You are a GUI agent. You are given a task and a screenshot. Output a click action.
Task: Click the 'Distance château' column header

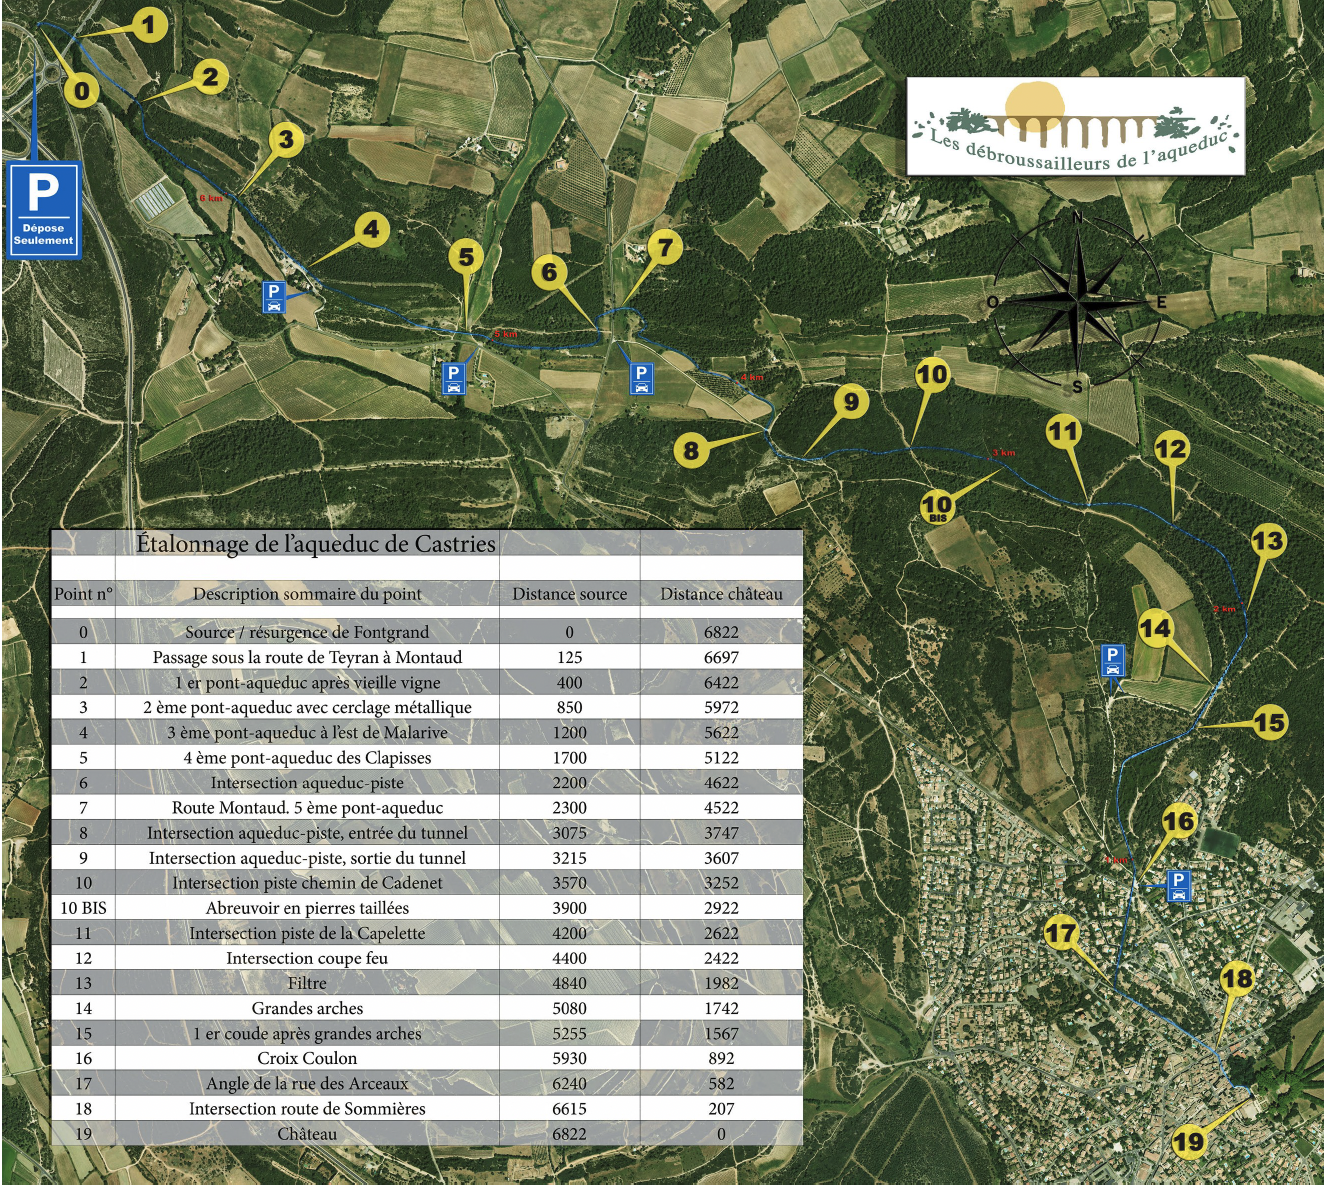pos(721,594)
